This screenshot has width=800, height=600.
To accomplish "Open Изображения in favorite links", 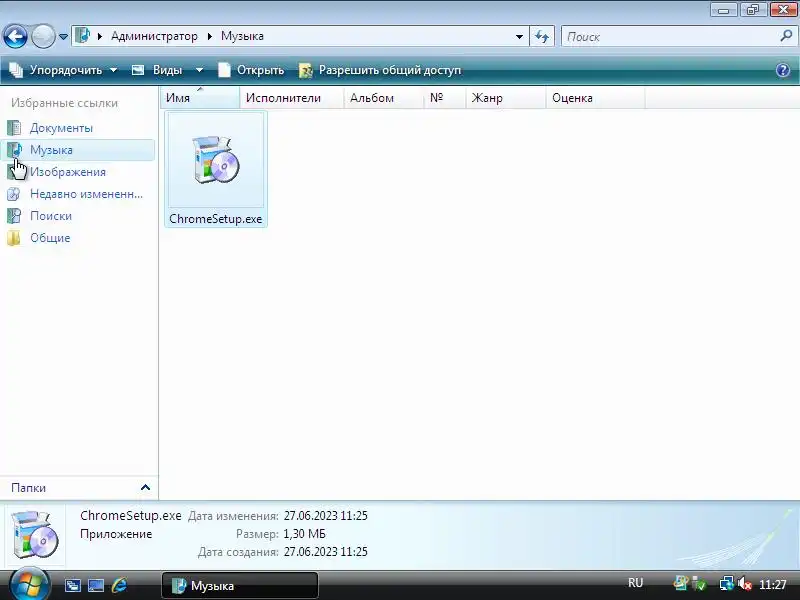I will click(68, 172).
